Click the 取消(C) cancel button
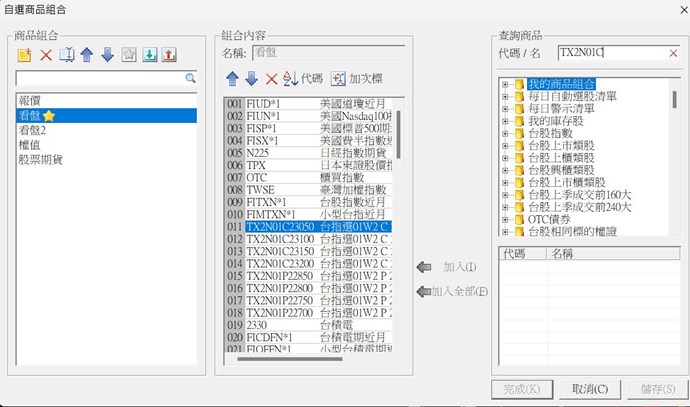 click(x=585, y=388)
